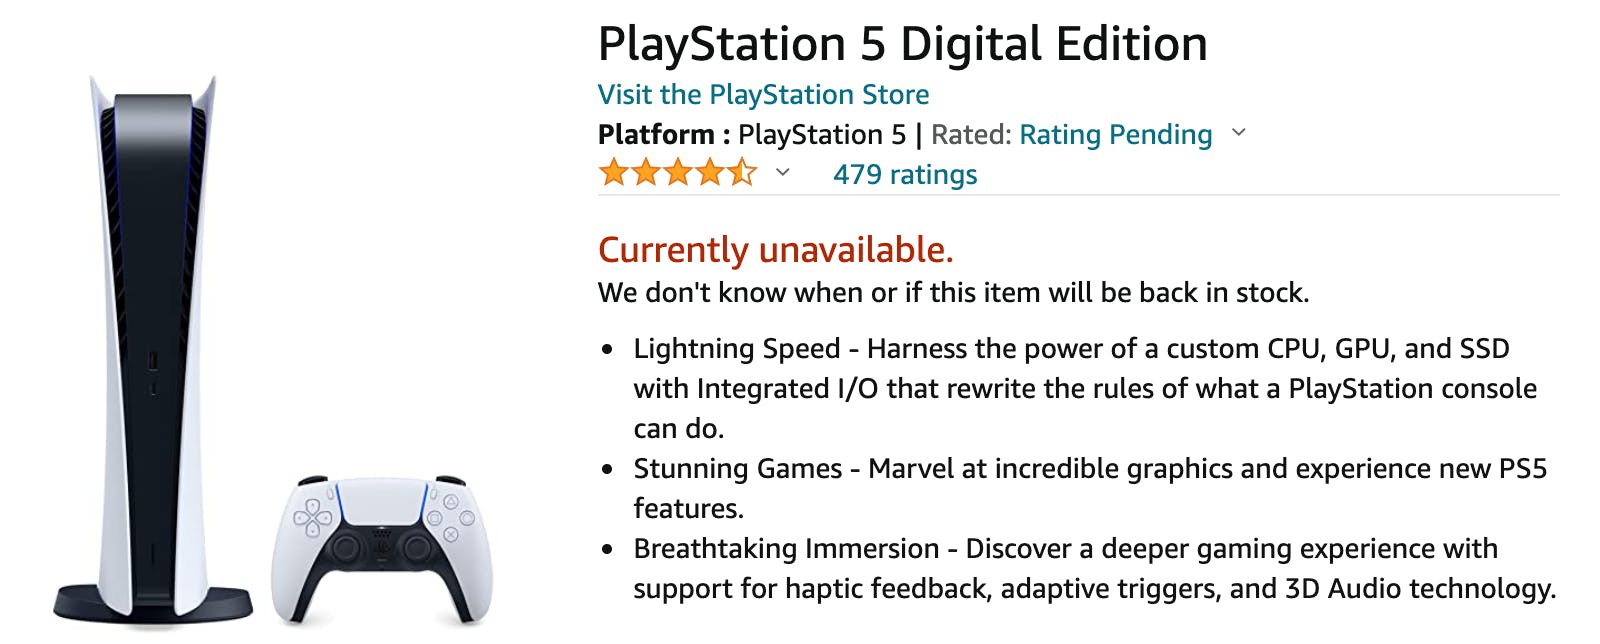Open the Visit the PlayStation Store link
Image resolution: width=1600 pixels, height=644 pixels.
763,95
